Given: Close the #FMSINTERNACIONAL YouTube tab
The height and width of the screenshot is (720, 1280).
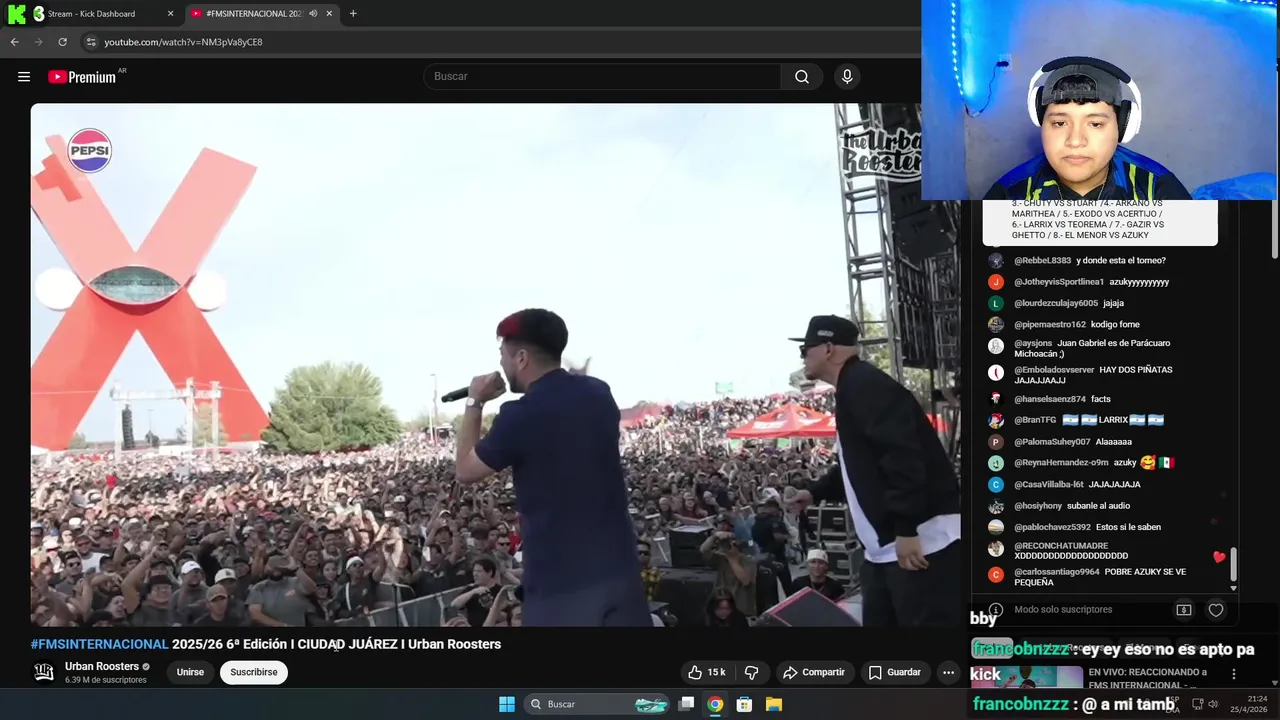Looking at the screenshot, I should click(330, 14).
